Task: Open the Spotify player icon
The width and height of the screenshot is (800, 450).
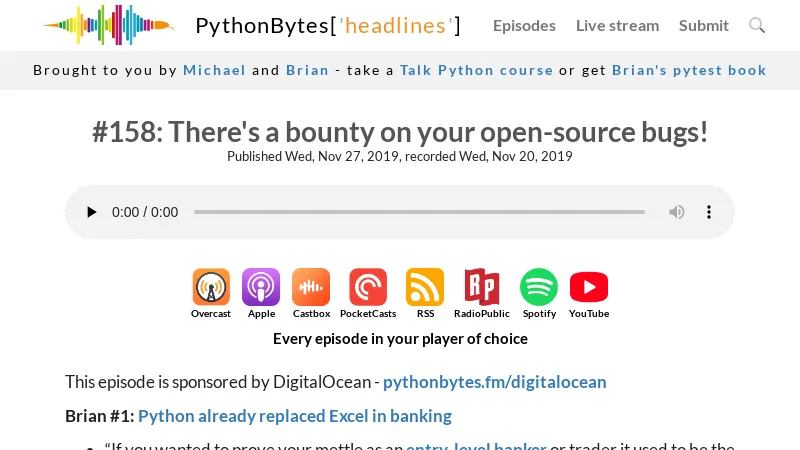Action: point(539,288)
